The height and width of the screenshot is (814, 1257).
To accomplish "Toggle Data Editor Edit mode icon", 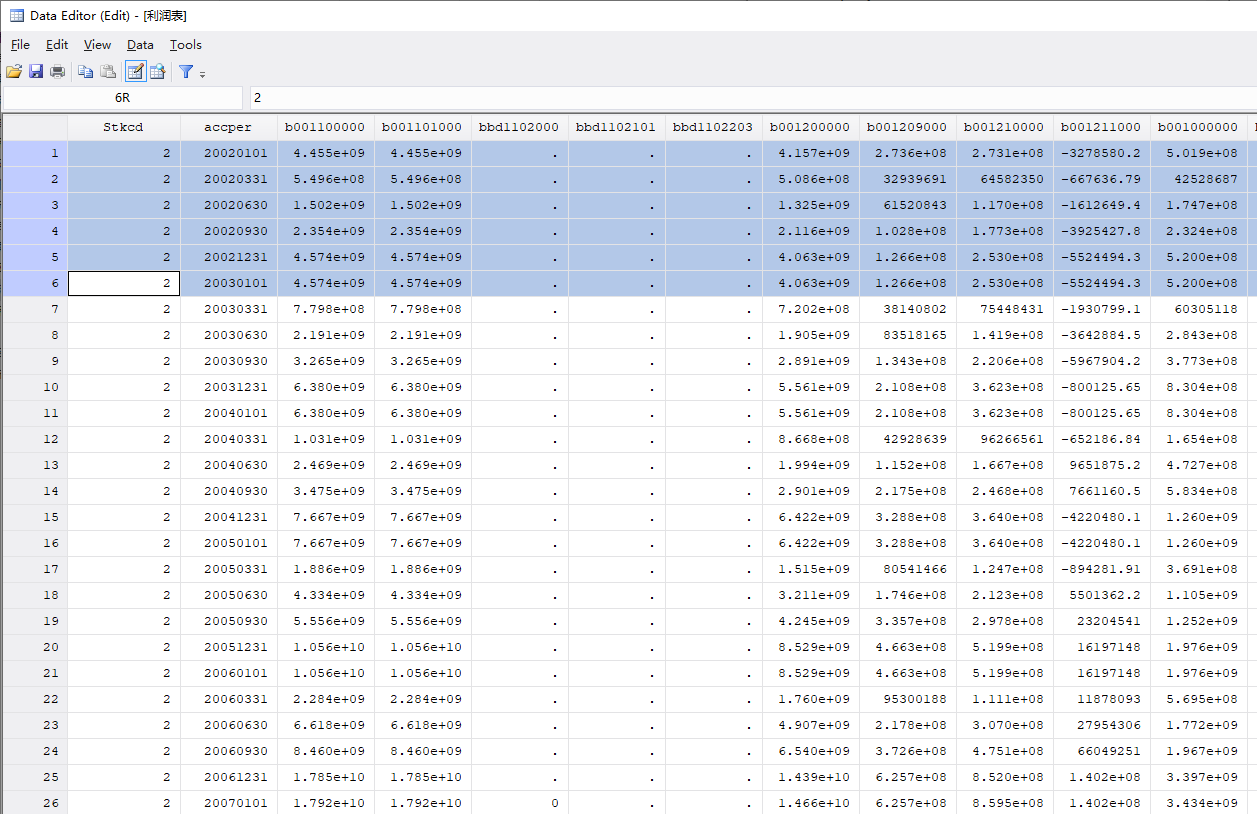I will (x=135, y=71).
